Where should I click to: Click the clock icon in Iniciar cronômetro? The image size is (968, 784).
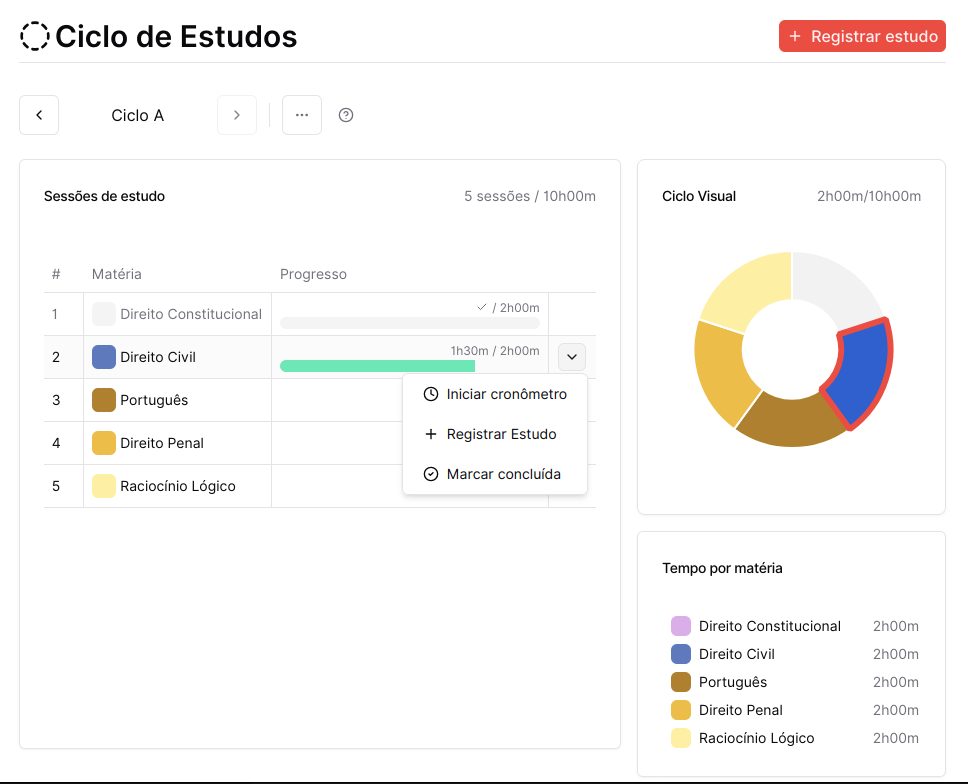431,394
